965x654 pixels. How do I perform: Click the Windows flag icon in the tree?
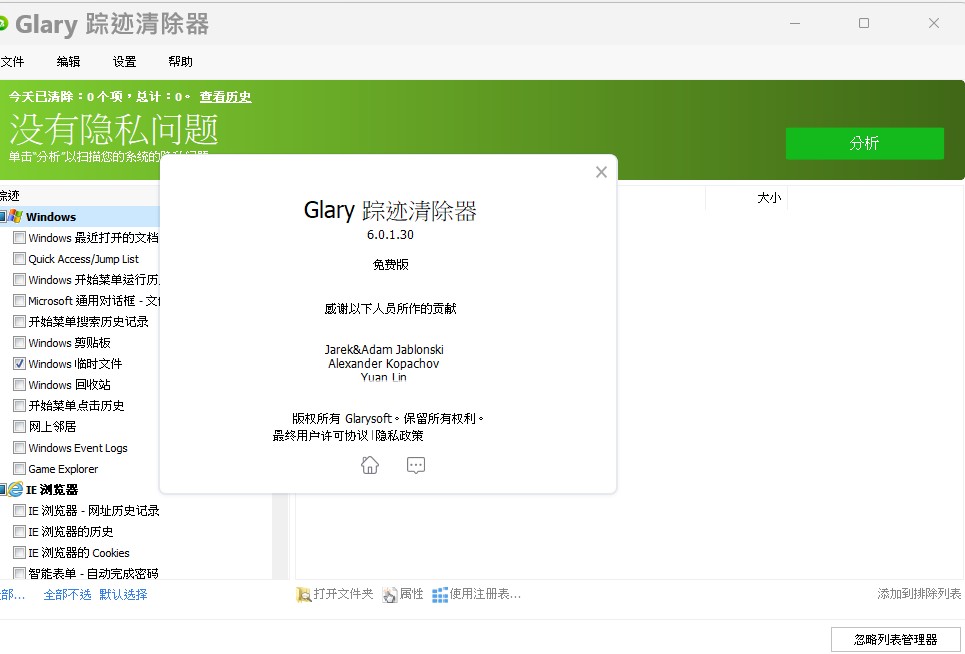coord(16,217)
